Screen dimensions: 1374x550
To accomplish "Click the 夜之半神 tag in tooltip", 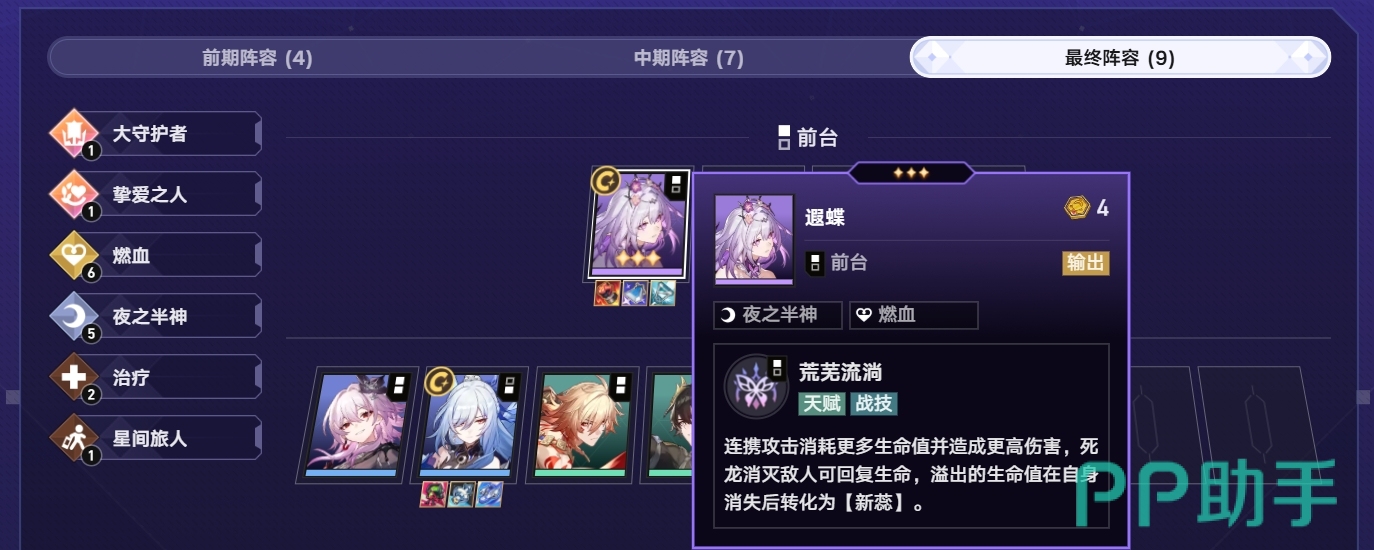I will (778, 315).
